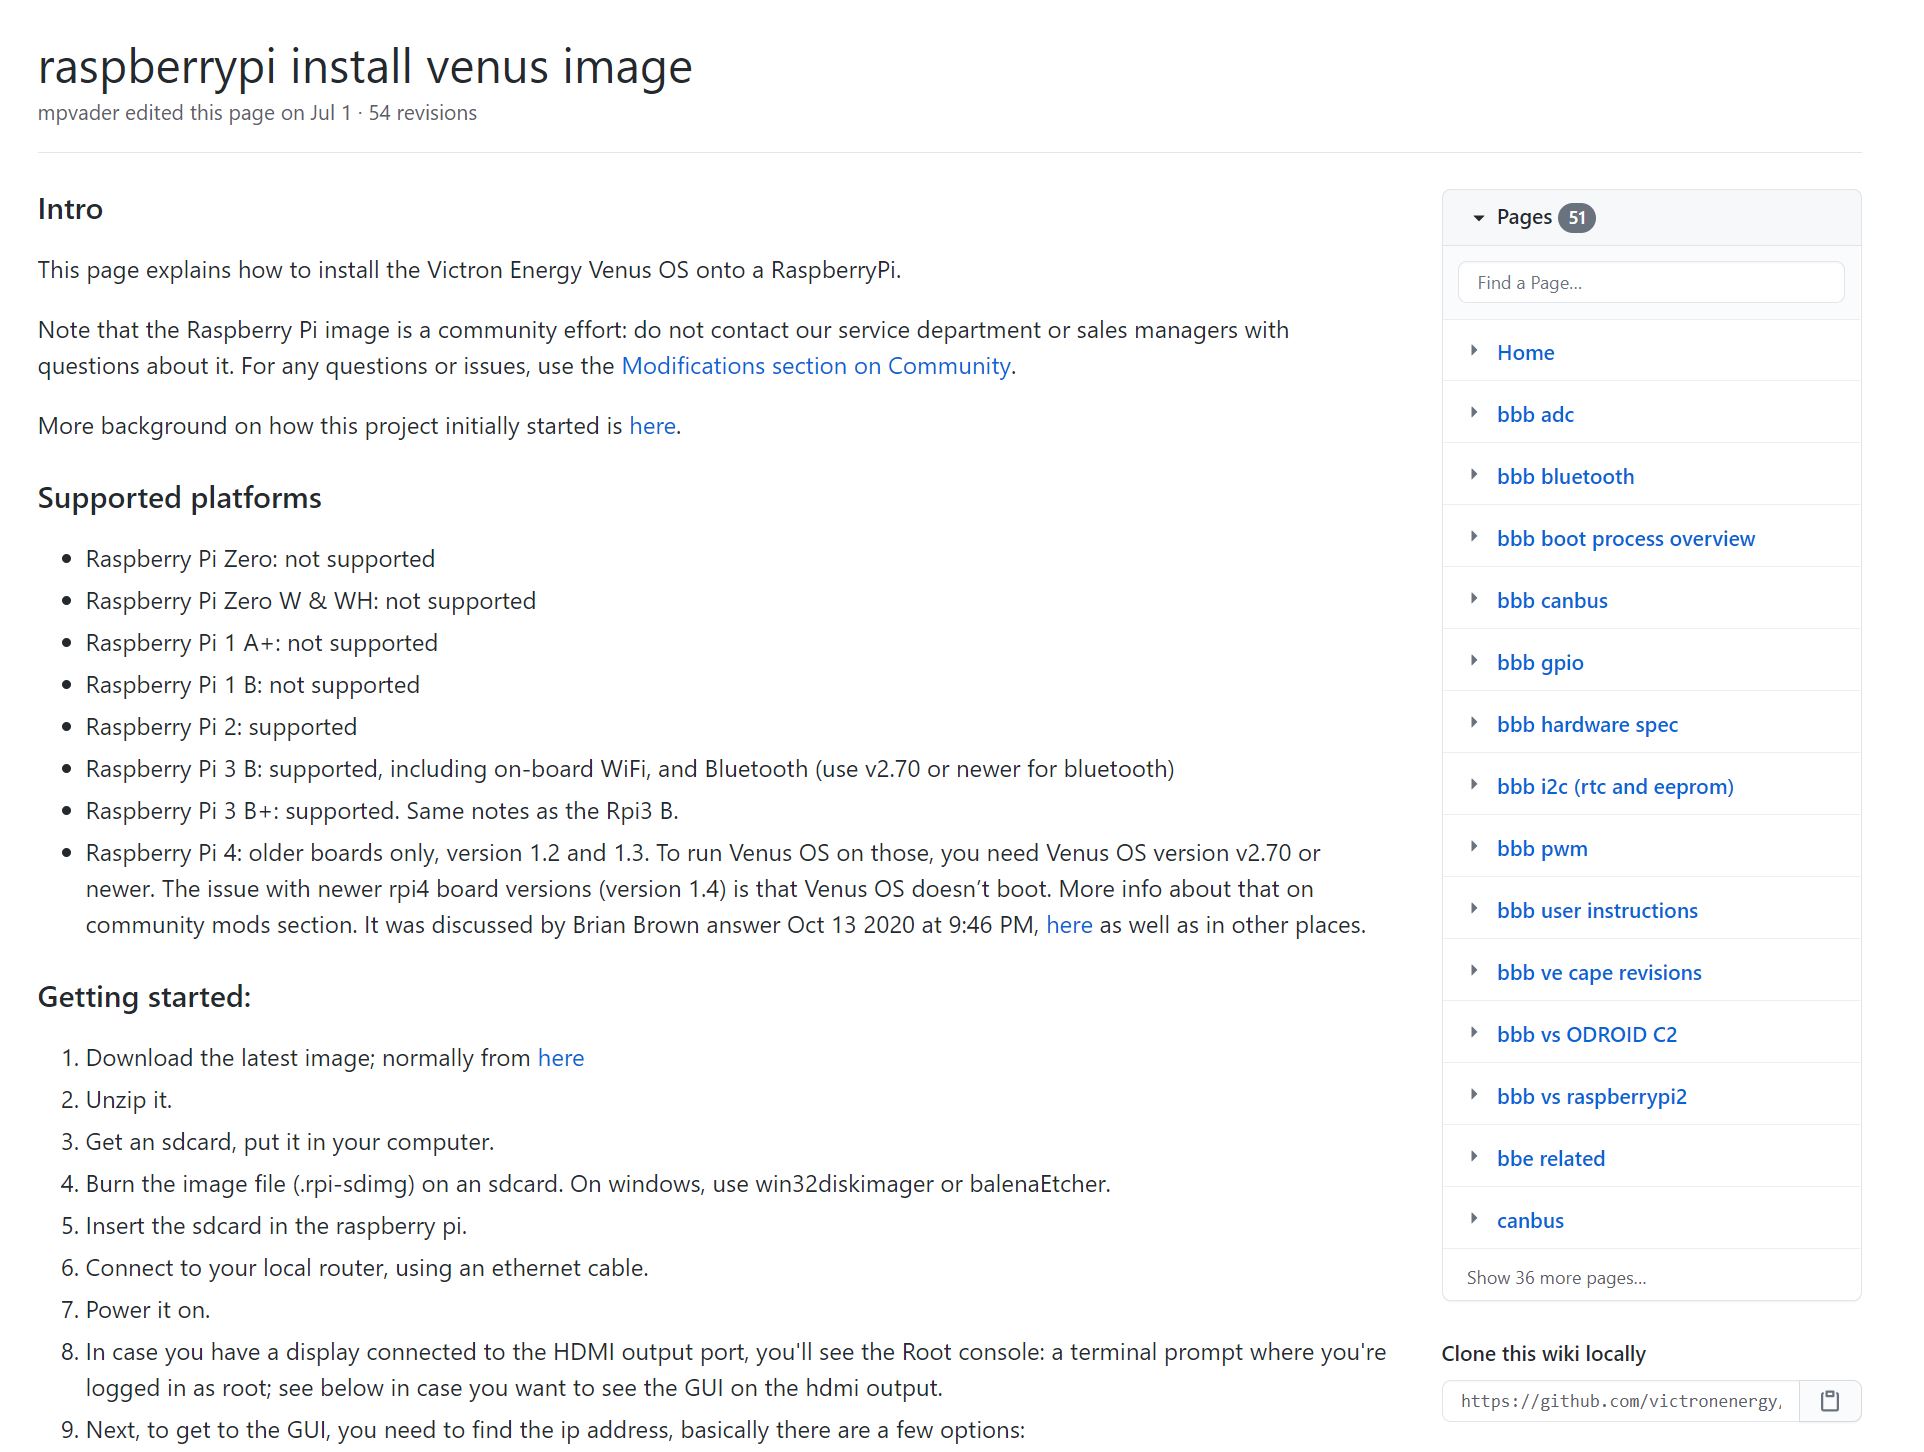
Task: Open the bbb adc wiki page
Action: click(x=1535, y=414)
